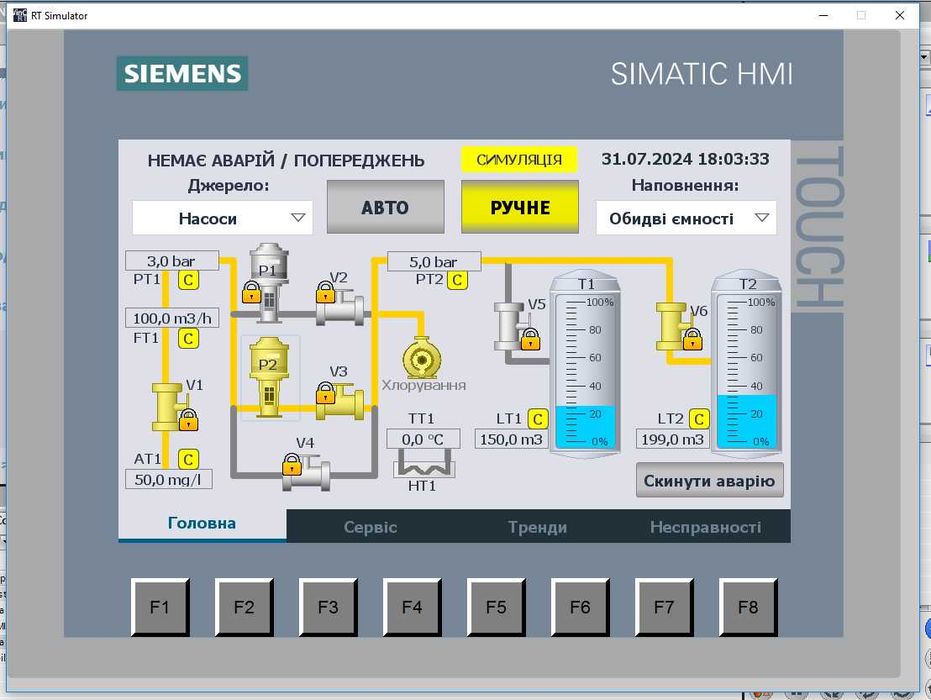The image size is (931, 700).
Task: Click the padlock on valve V5
Action: [531, 339]
